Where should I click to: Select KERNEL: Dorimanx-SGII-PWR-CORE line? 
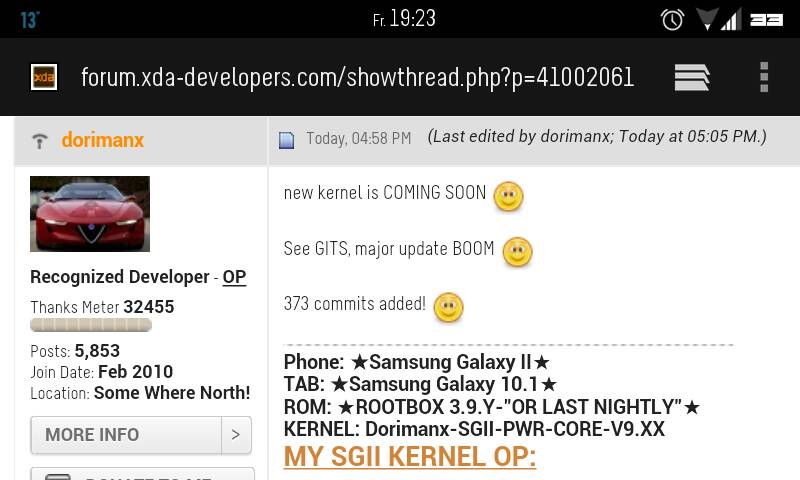pyautogui.click(x=474, y=429)
